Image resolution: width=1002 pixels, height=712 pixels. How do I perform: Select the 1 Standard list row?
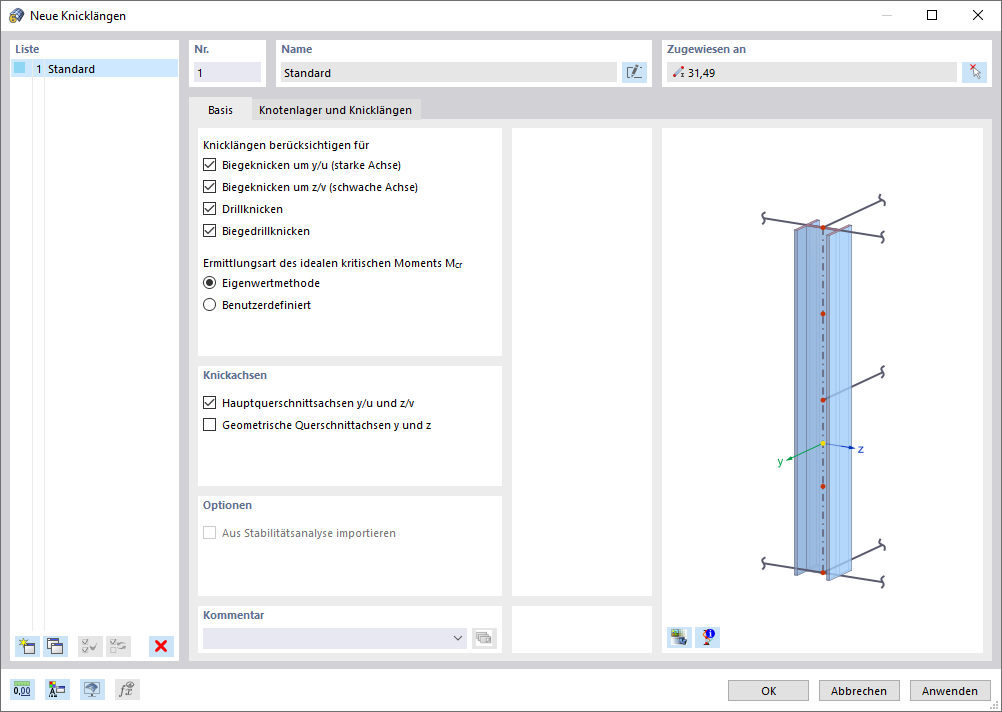coord(95,68)
